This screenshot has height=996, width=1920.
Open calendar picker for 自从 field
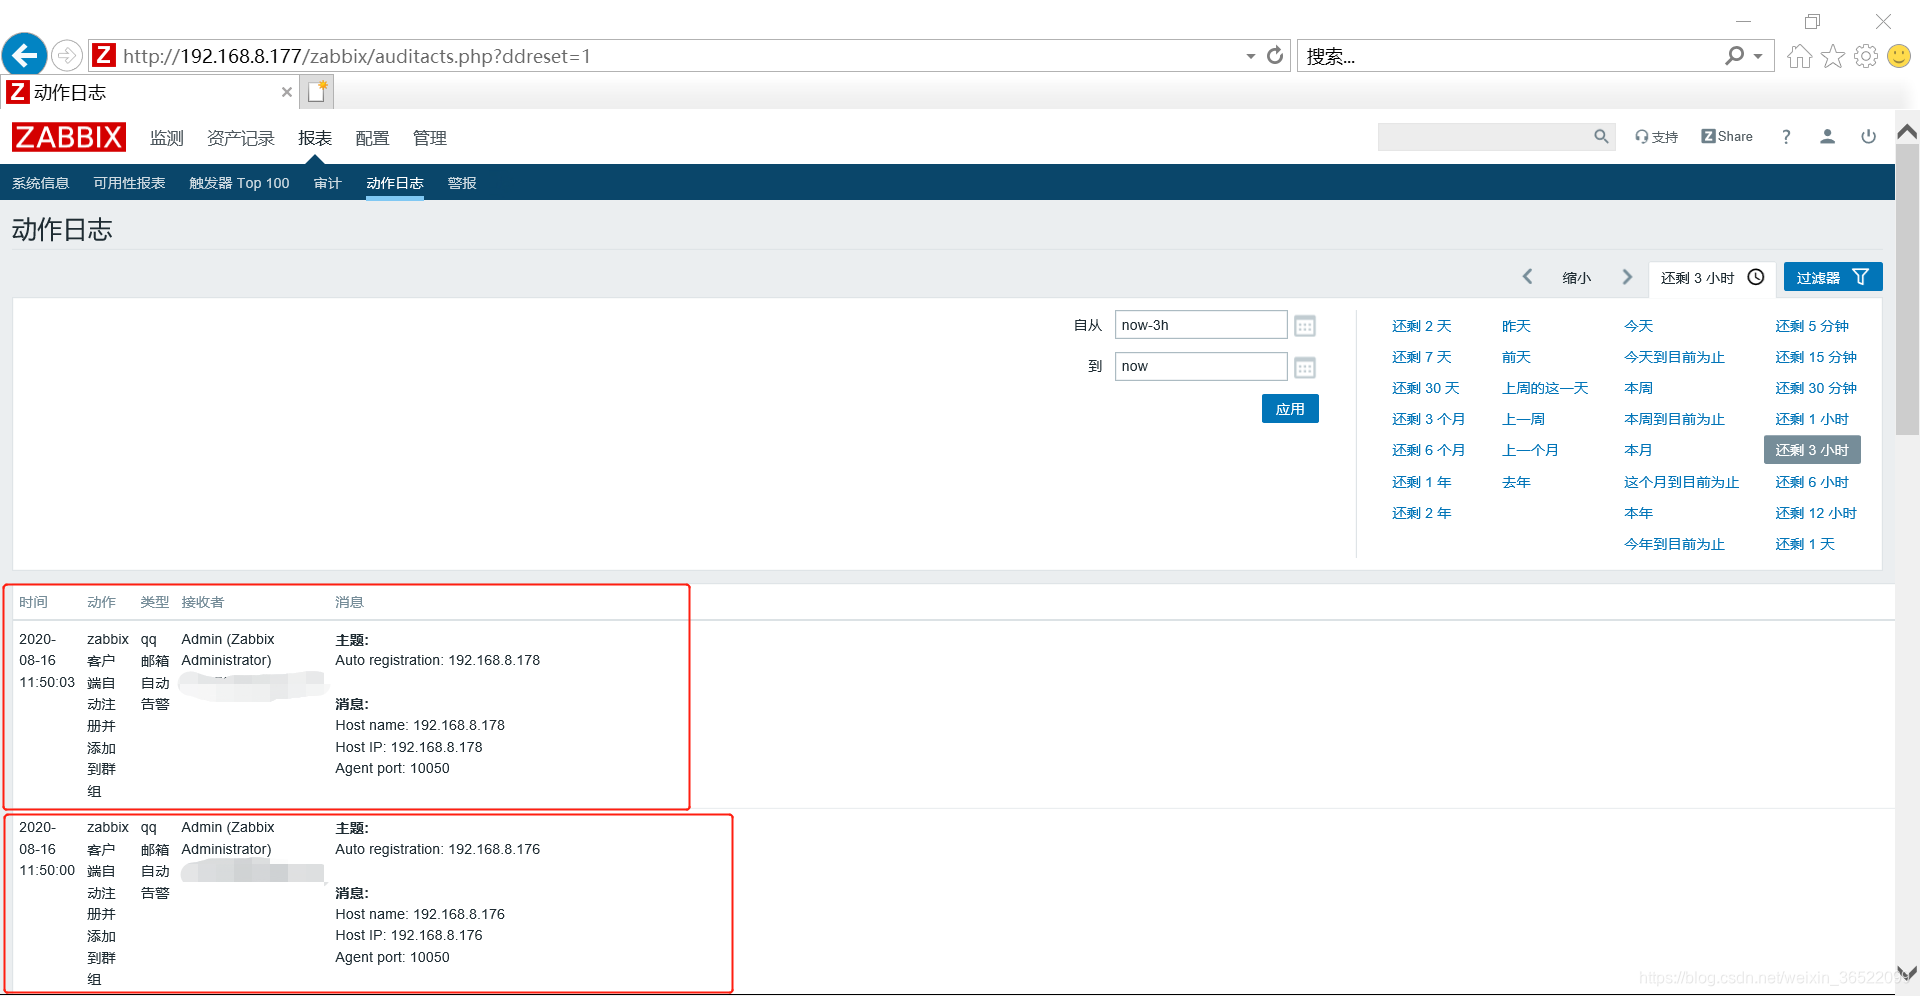pos(1304,326)
